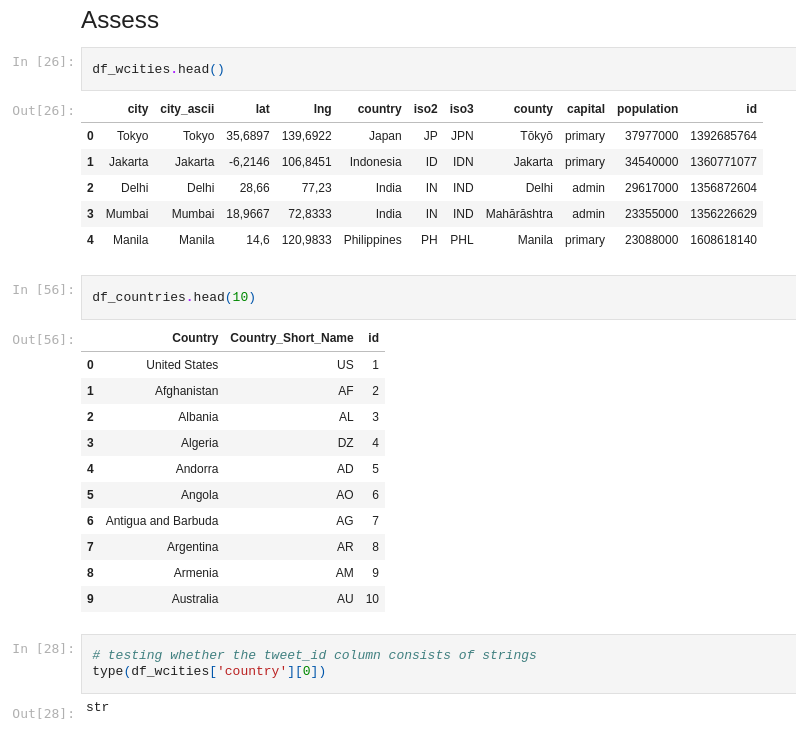The image size is (796, 732).
Task: Select the Tokyo row in cities table
Action: pyautogui.click(x=422, y=136)
